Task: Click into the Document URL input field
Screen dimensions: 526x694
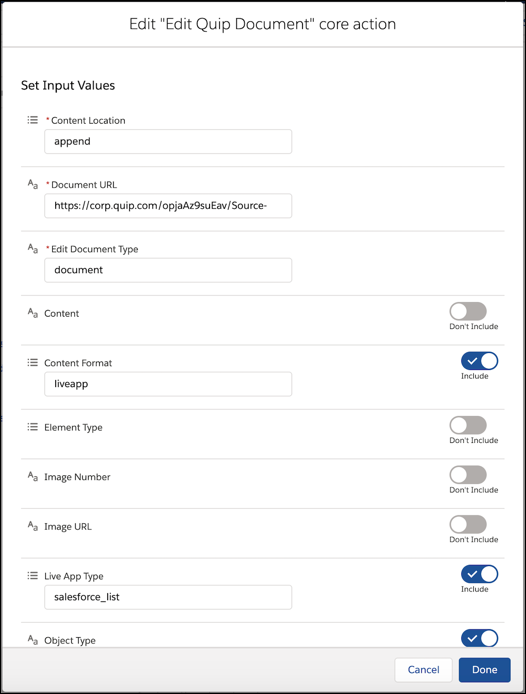Action: (x=168, y=206)
